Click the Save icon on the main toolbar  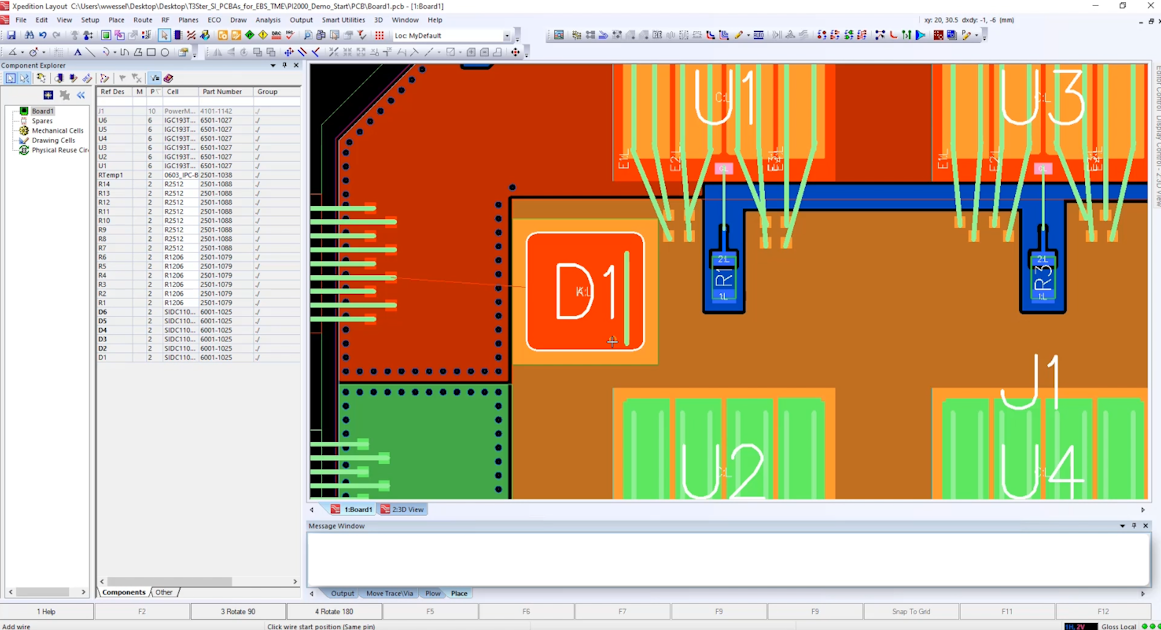click(x=13, y=35)
